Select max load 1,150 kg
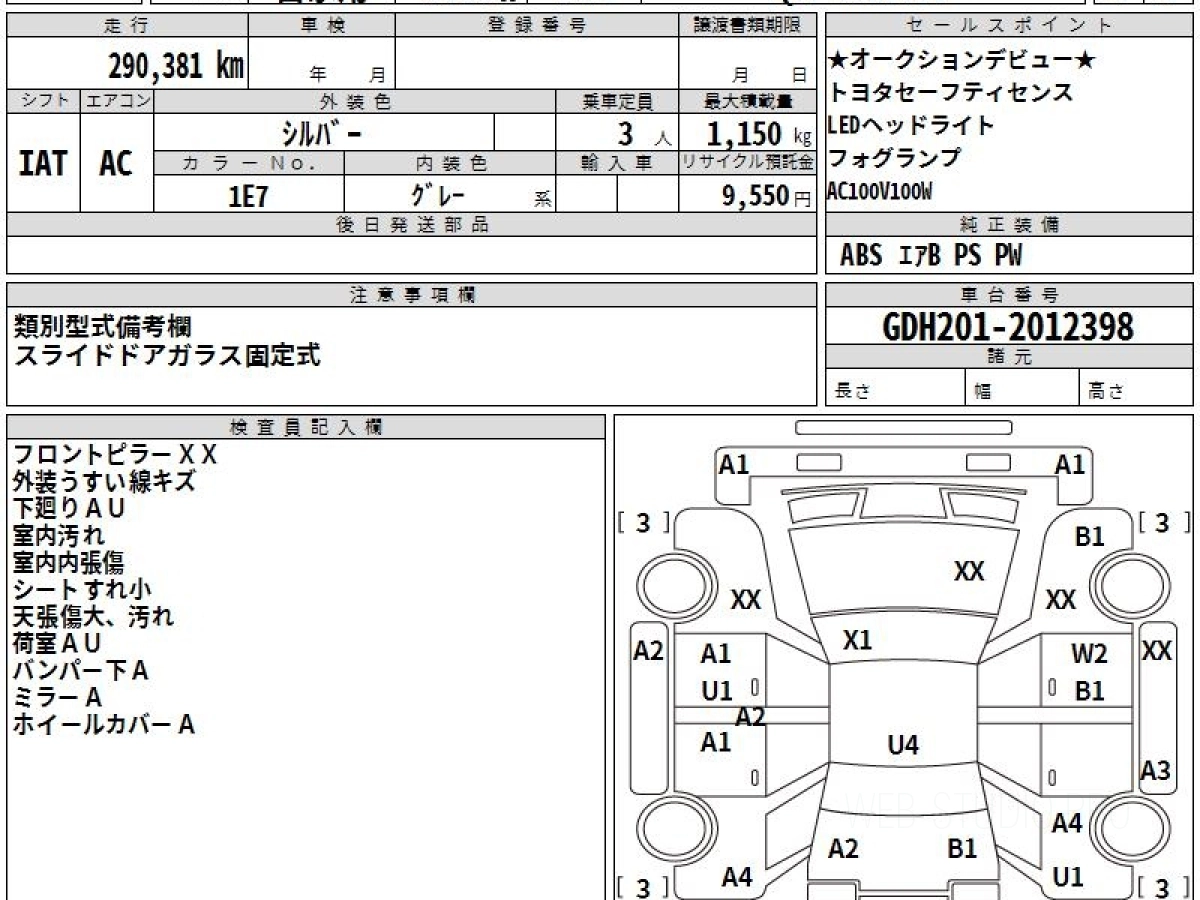This screenshot has width=1200, height=900. [x=759, y=133]
